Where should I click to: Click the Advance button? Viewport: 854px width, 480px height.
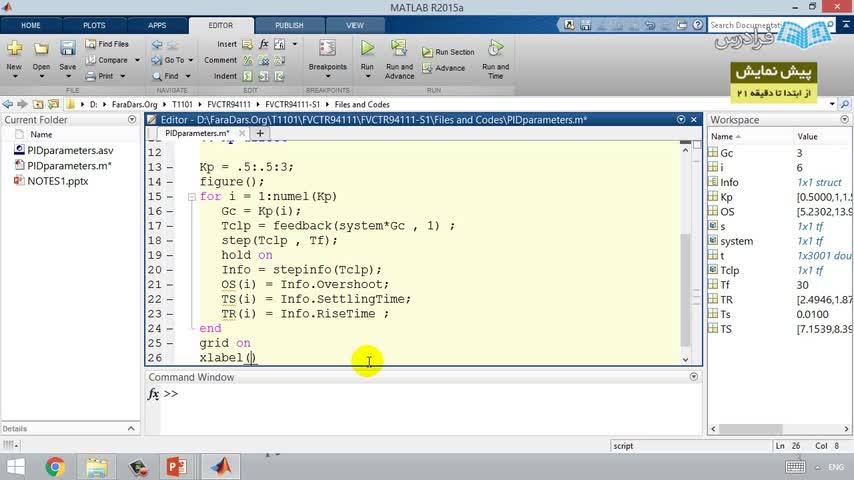click(444, 68)
